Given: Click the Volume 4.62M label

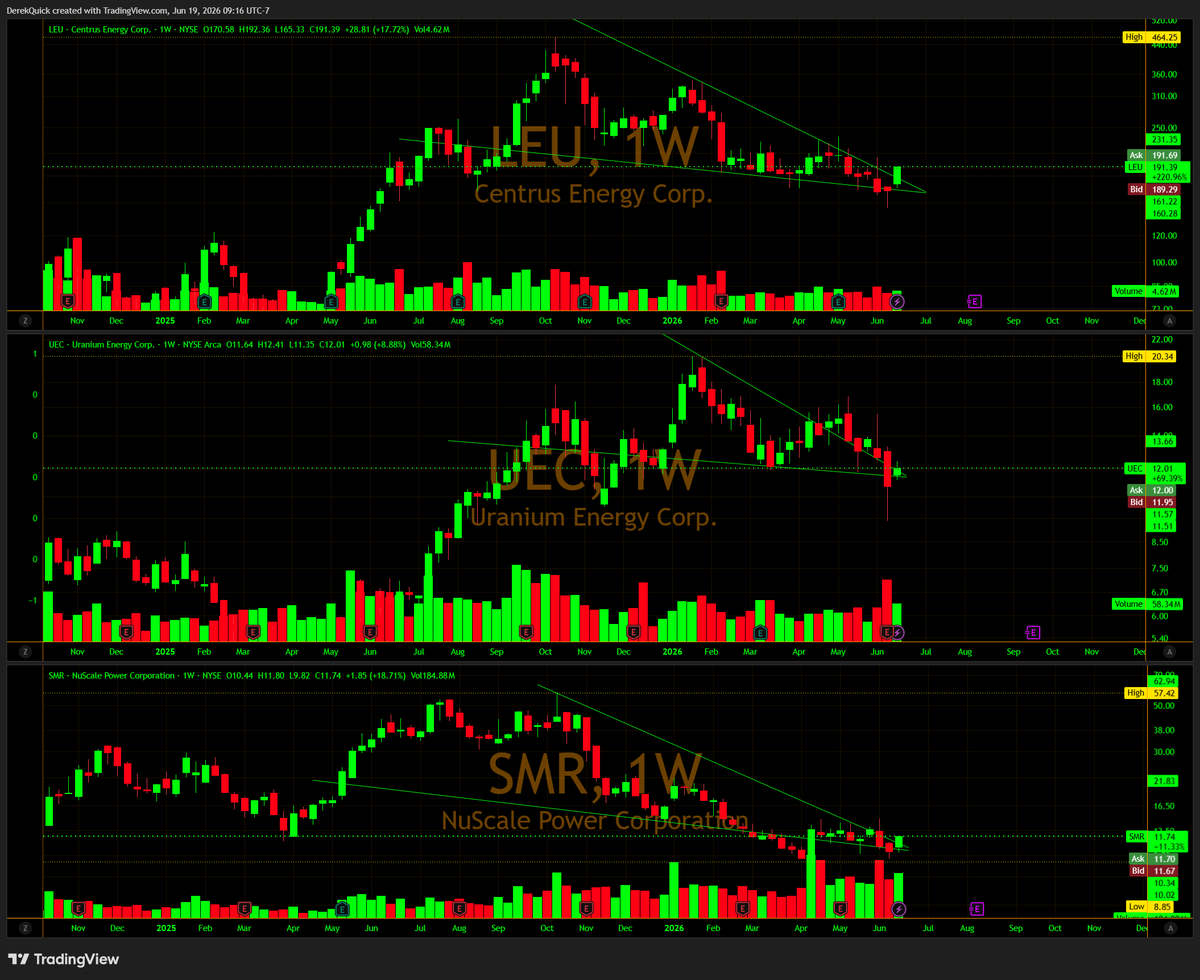Looking at the screenshot, I should tap(1146, 291).
